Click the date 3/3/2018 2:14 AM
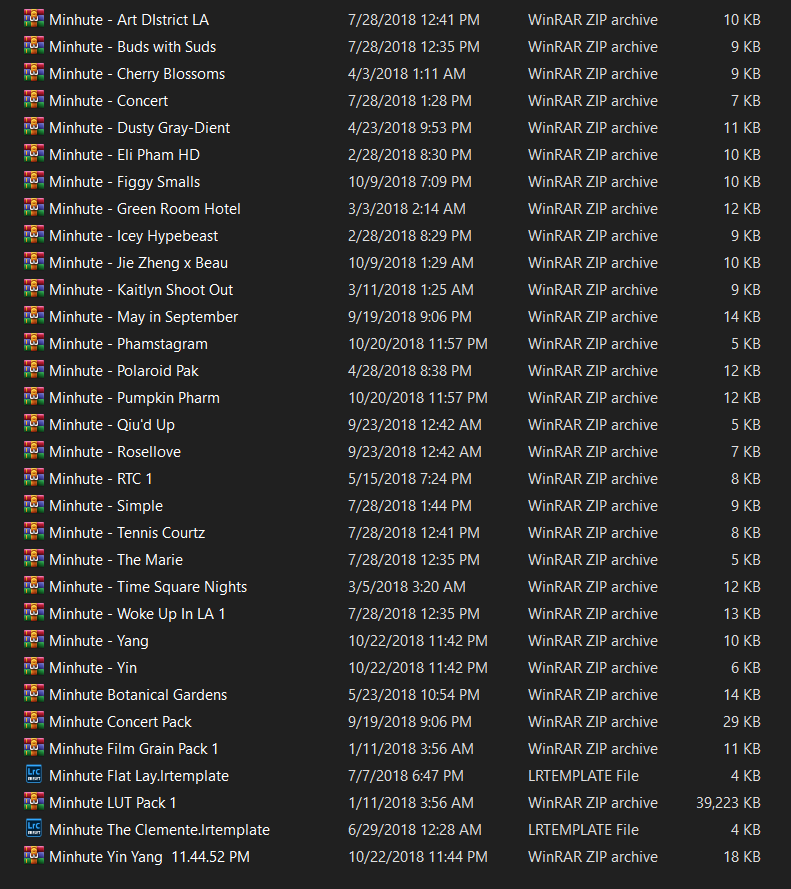The width and height of the screenshot is (791, 889). pyautogui.click(x=407, y=209)
